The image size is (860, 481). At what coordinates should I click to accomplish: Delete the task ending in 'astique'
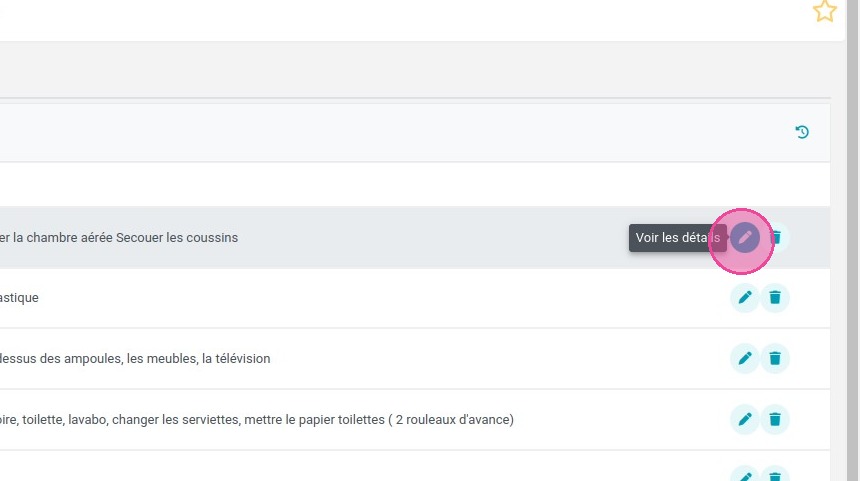pos(775,298)
